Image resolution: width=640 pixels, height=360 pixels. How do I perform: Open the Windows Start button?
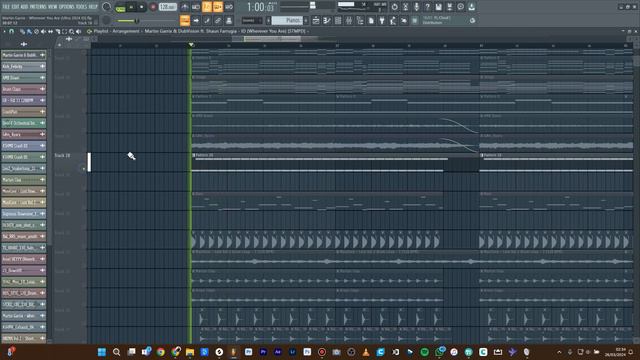[102, 352]
